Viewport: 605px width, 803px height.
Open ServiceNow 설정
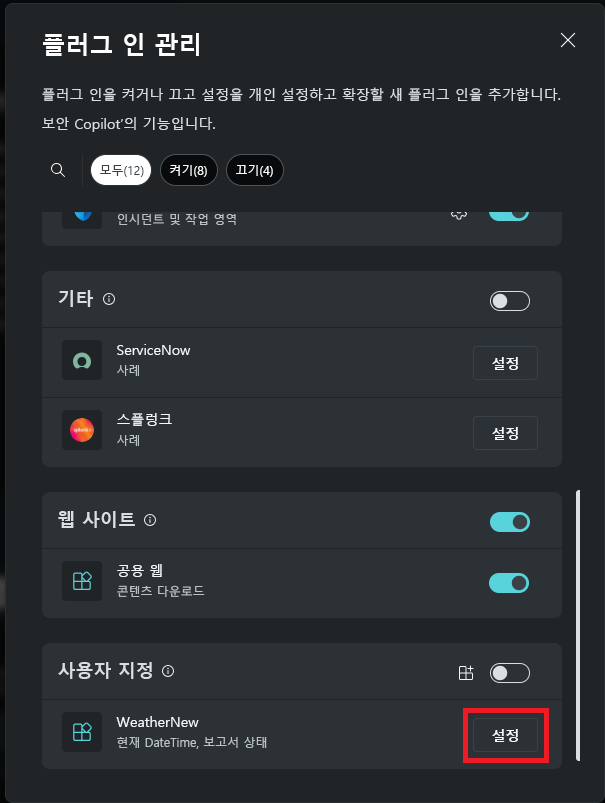505,362
